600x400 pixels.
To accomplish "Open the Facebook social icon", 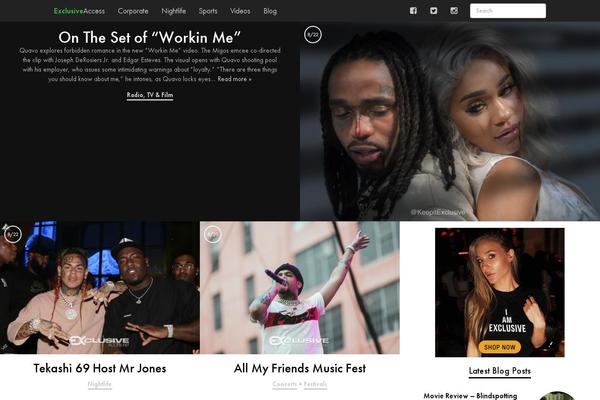I will pyautogui.click(x=413, y=11).
